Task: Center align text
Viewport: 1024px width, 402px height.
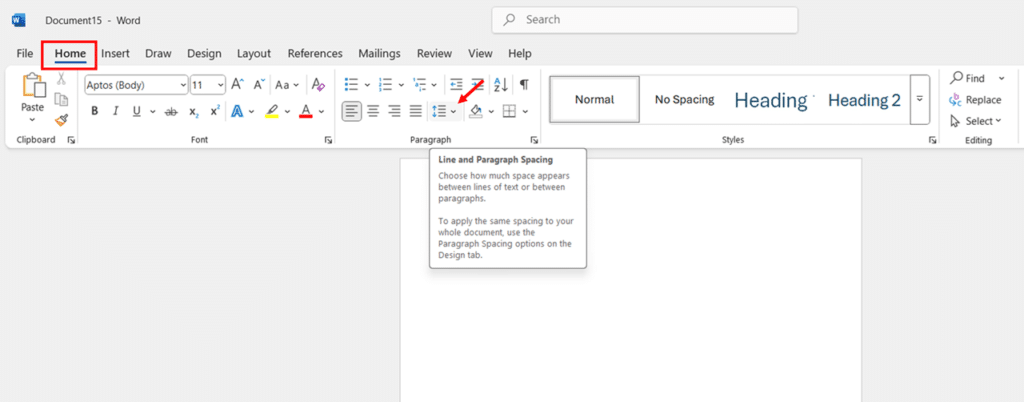Action: (373, 112)
